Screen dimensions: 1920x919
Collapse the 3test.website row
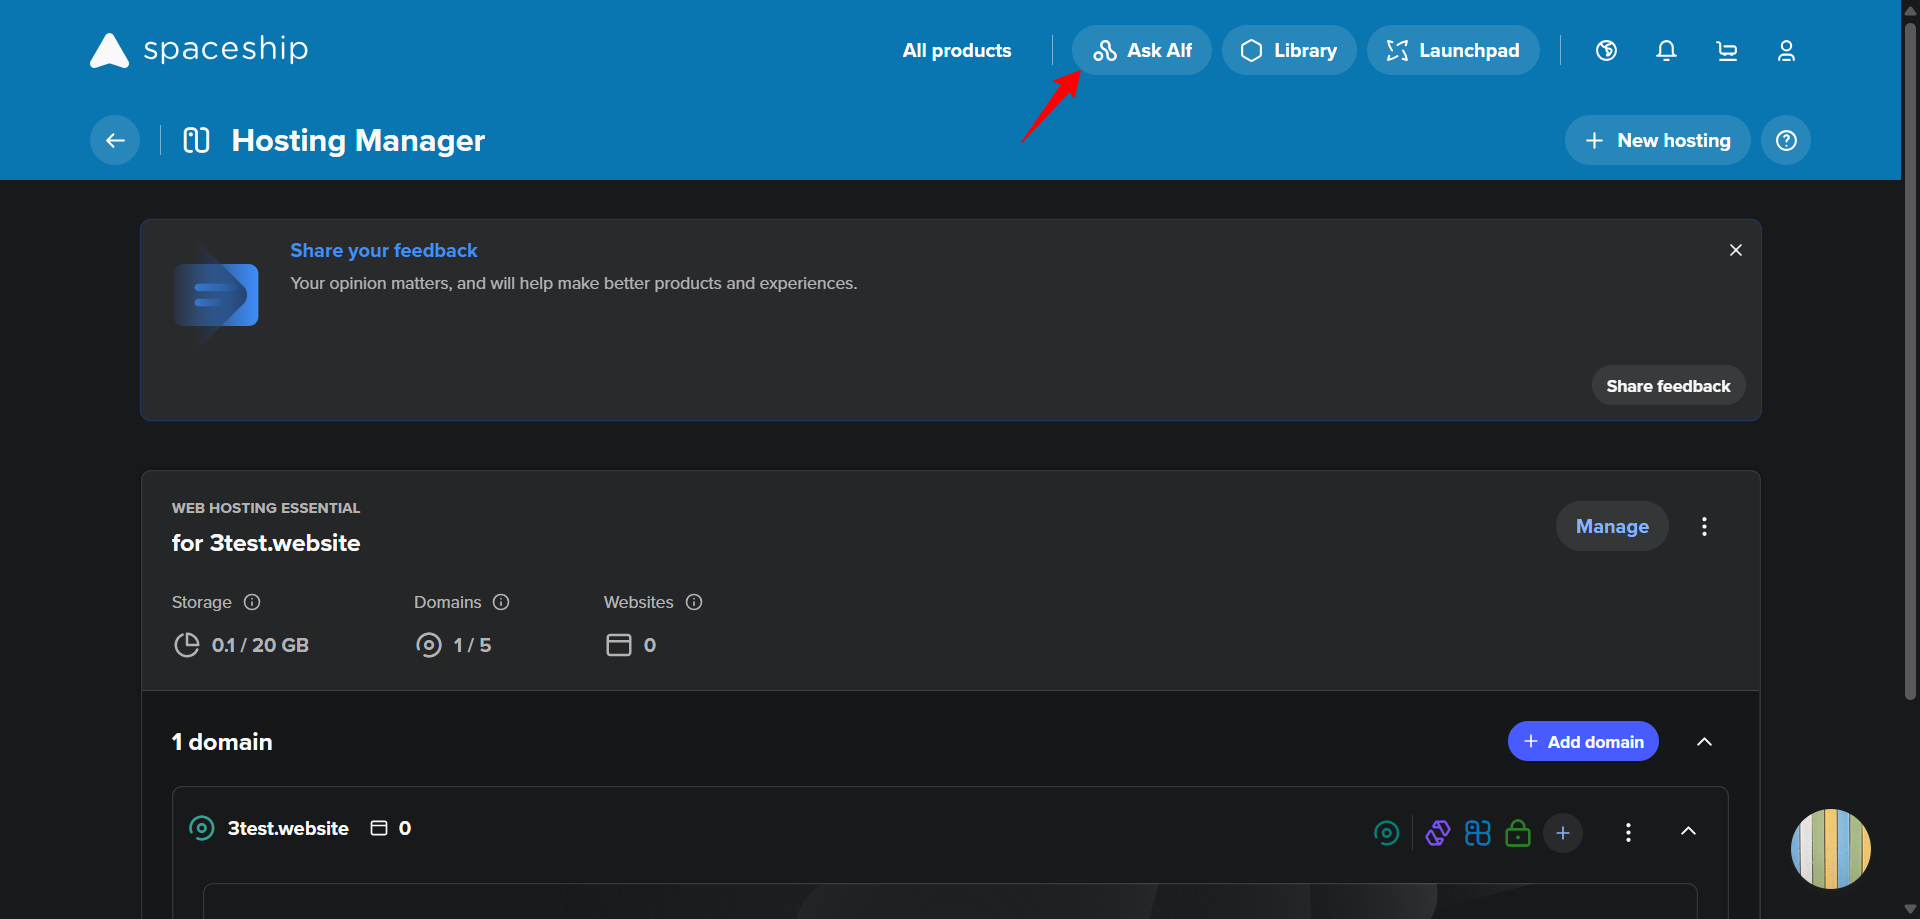tap(1688, 831)
